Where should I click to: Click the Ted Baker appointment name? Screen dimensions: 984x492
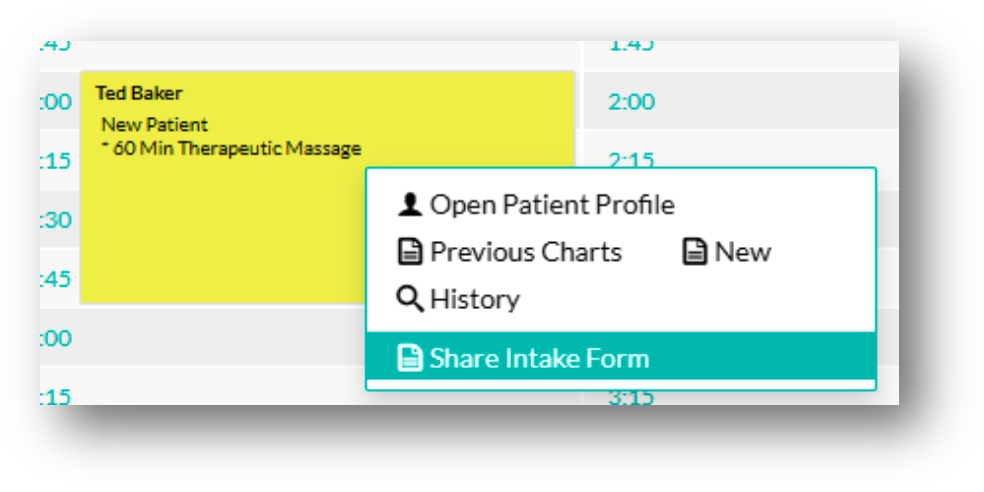(x=139, y=93)
